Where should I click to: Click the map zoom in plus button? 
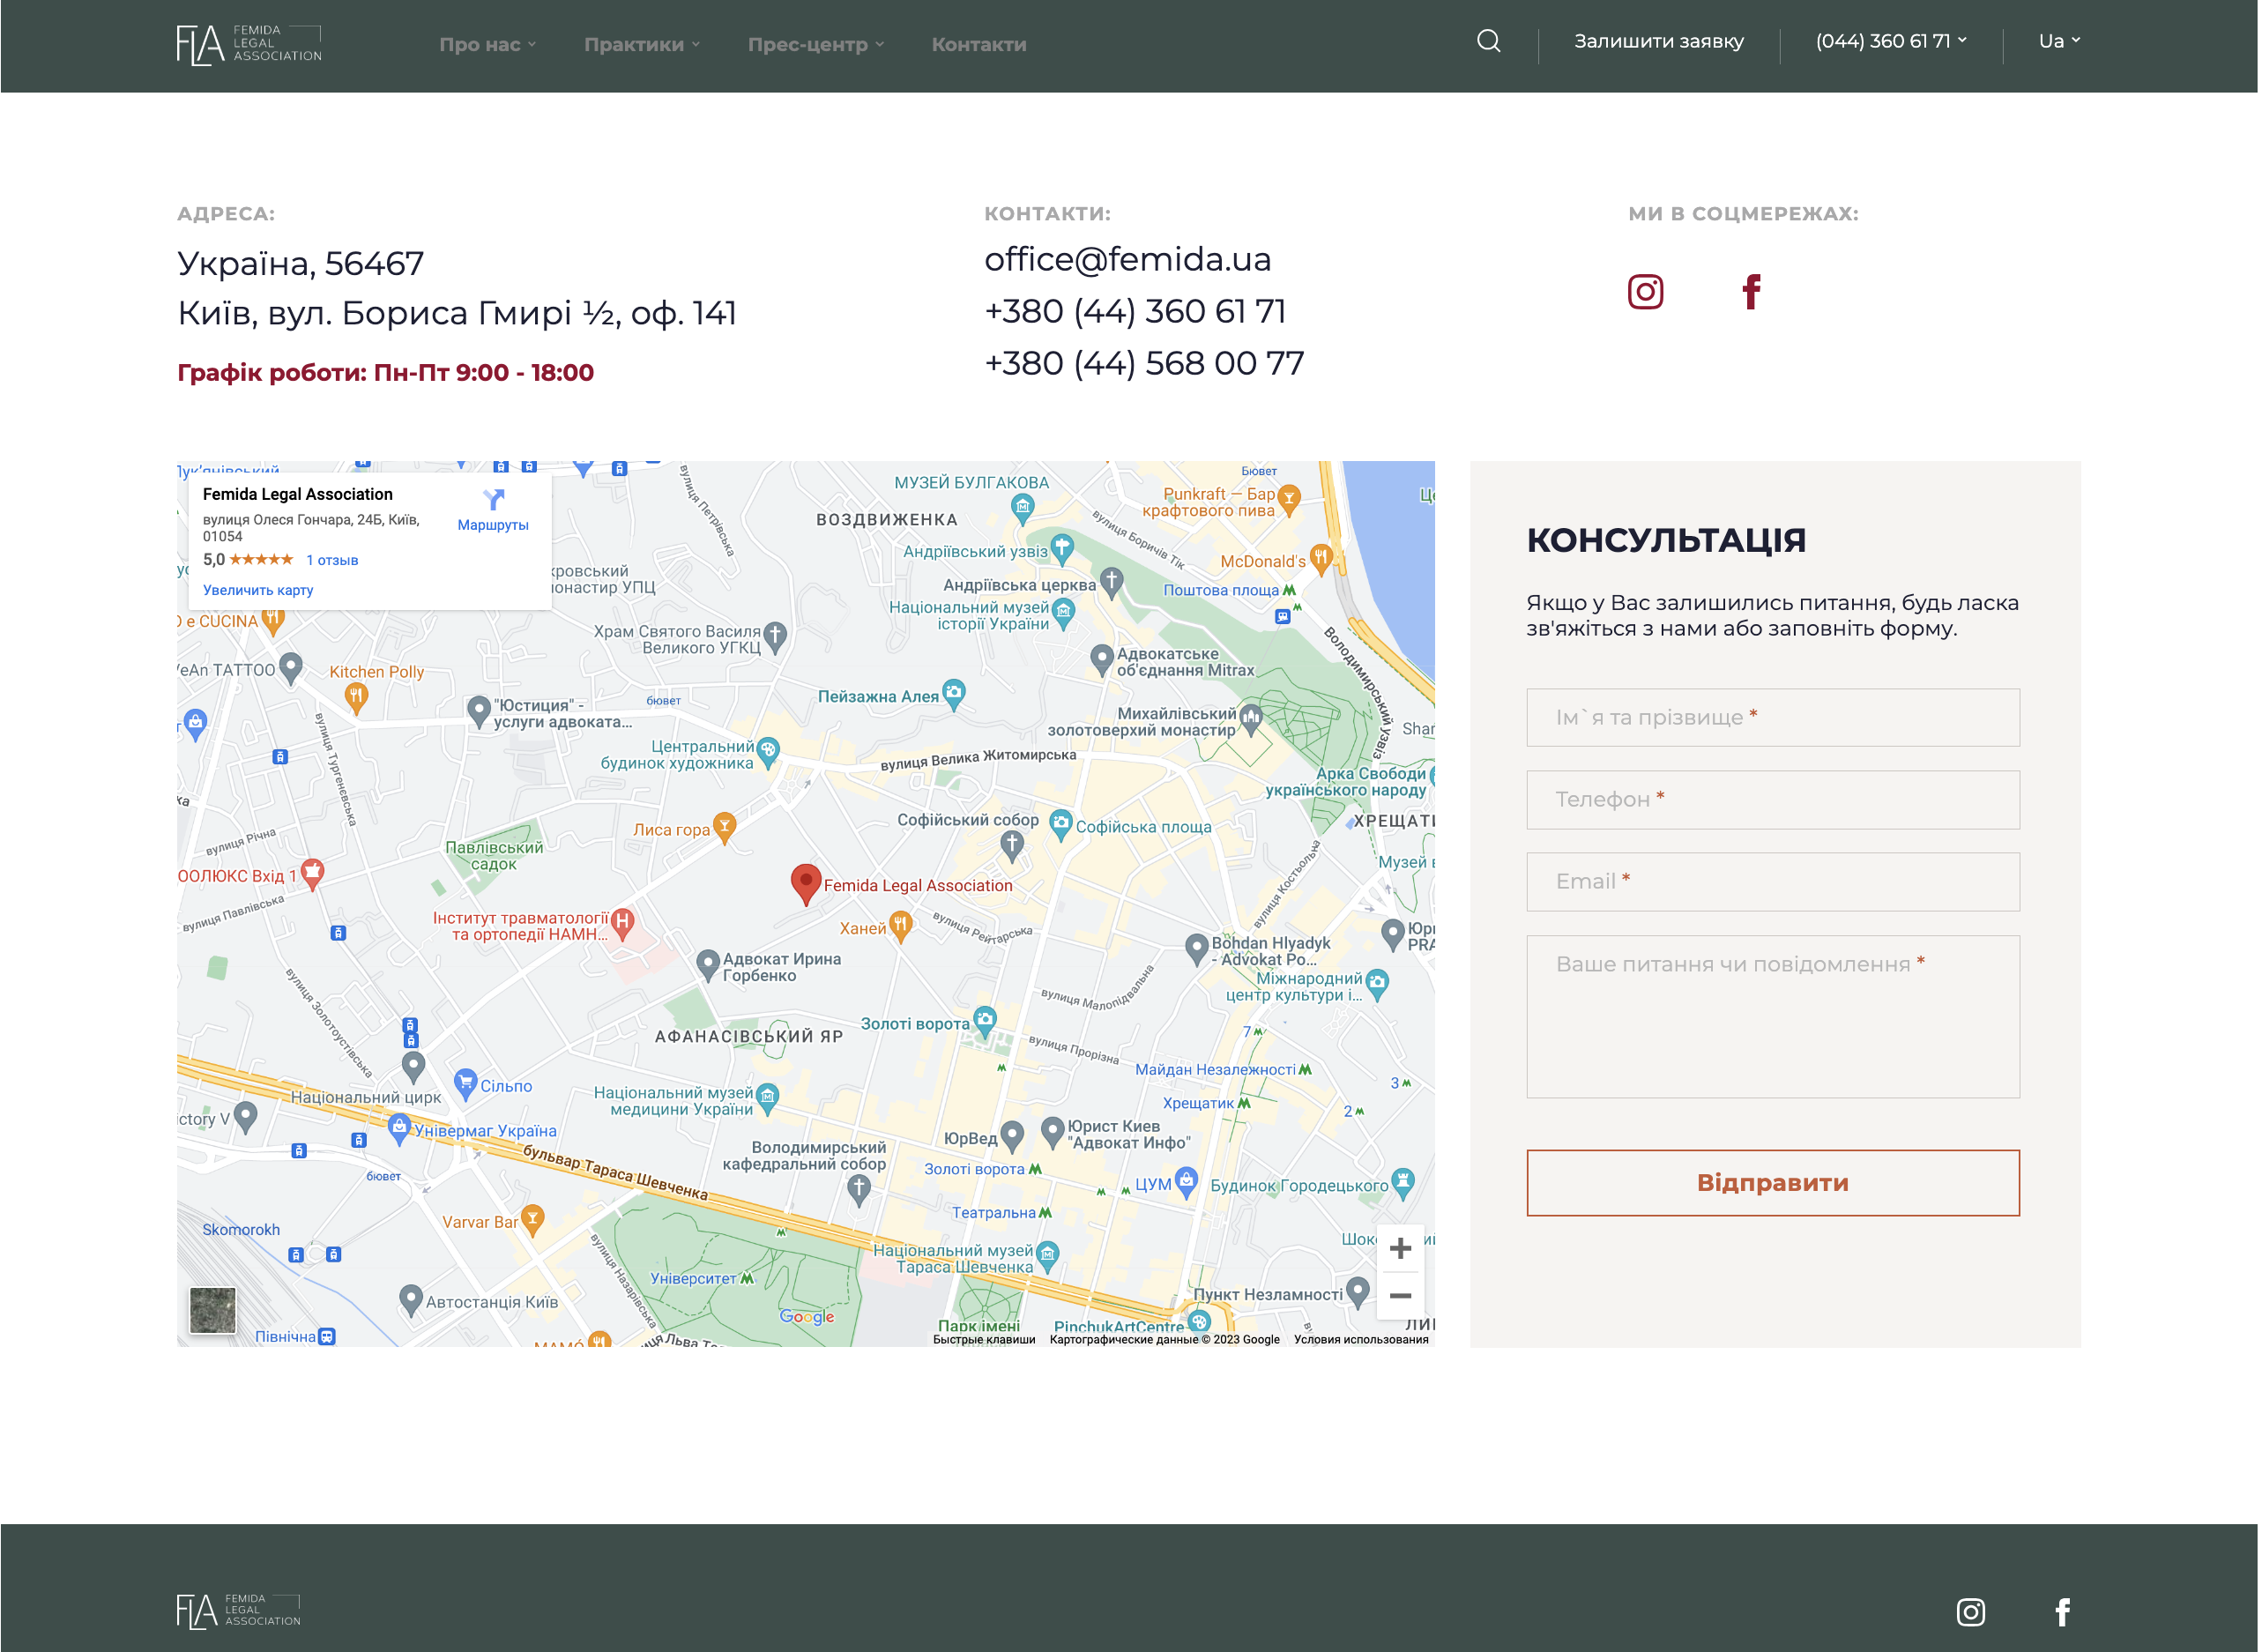[x=1402, y=1249]
